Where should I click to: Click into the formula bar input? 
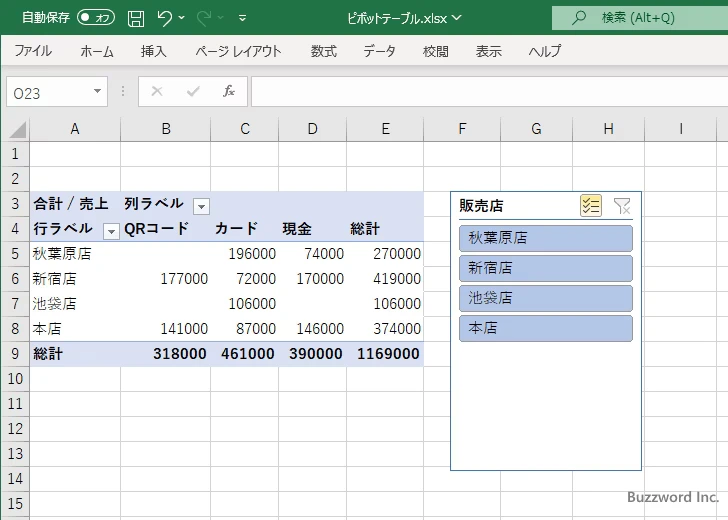(489, 91)
